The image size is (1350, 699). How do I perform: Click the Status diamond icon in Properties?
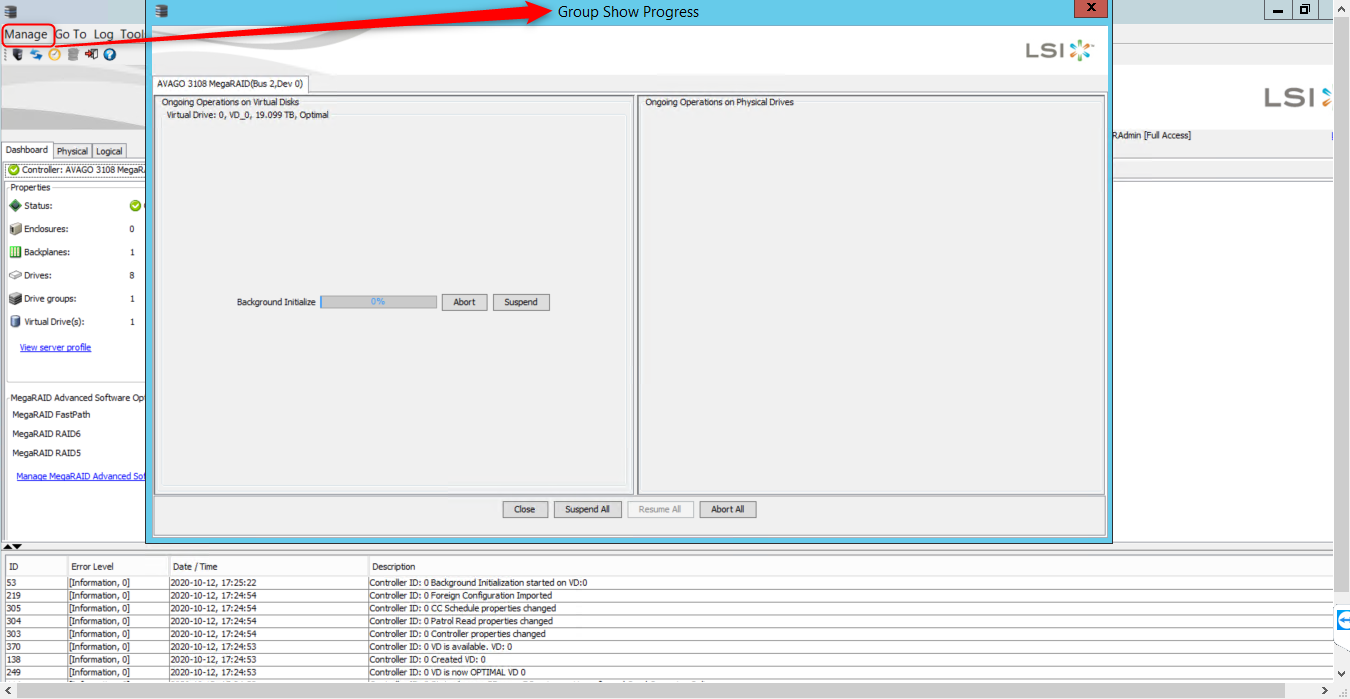(x=15, y=205)
